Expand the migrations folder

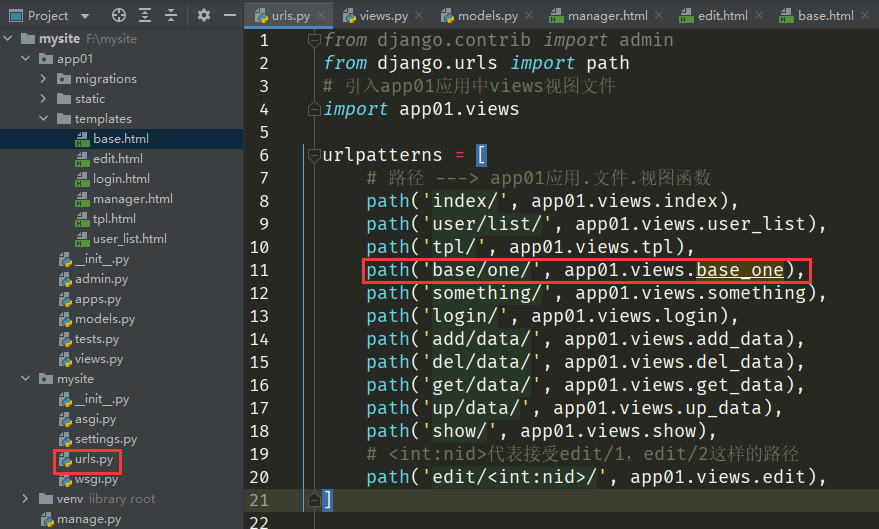click(44, 79)
